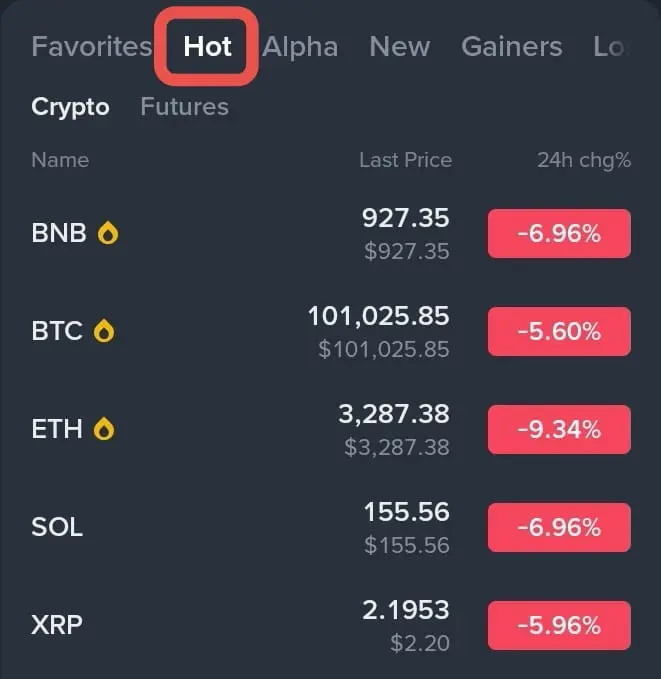Viewport: 661px width, 679px height.
Task: Switch to the New listings tab
Action: (399, 47)
